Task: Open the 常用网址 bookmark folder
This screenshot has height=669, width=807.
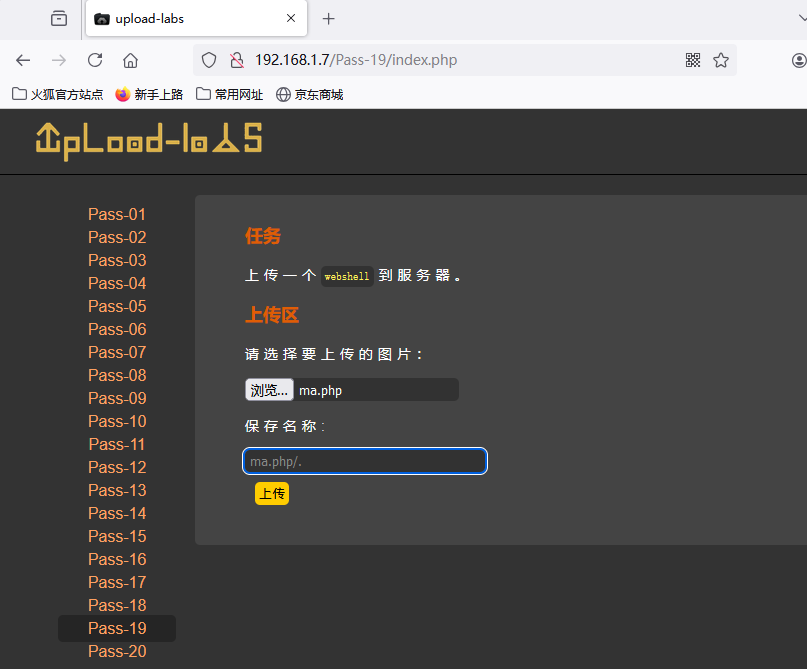Action: [x=230, y=94]
